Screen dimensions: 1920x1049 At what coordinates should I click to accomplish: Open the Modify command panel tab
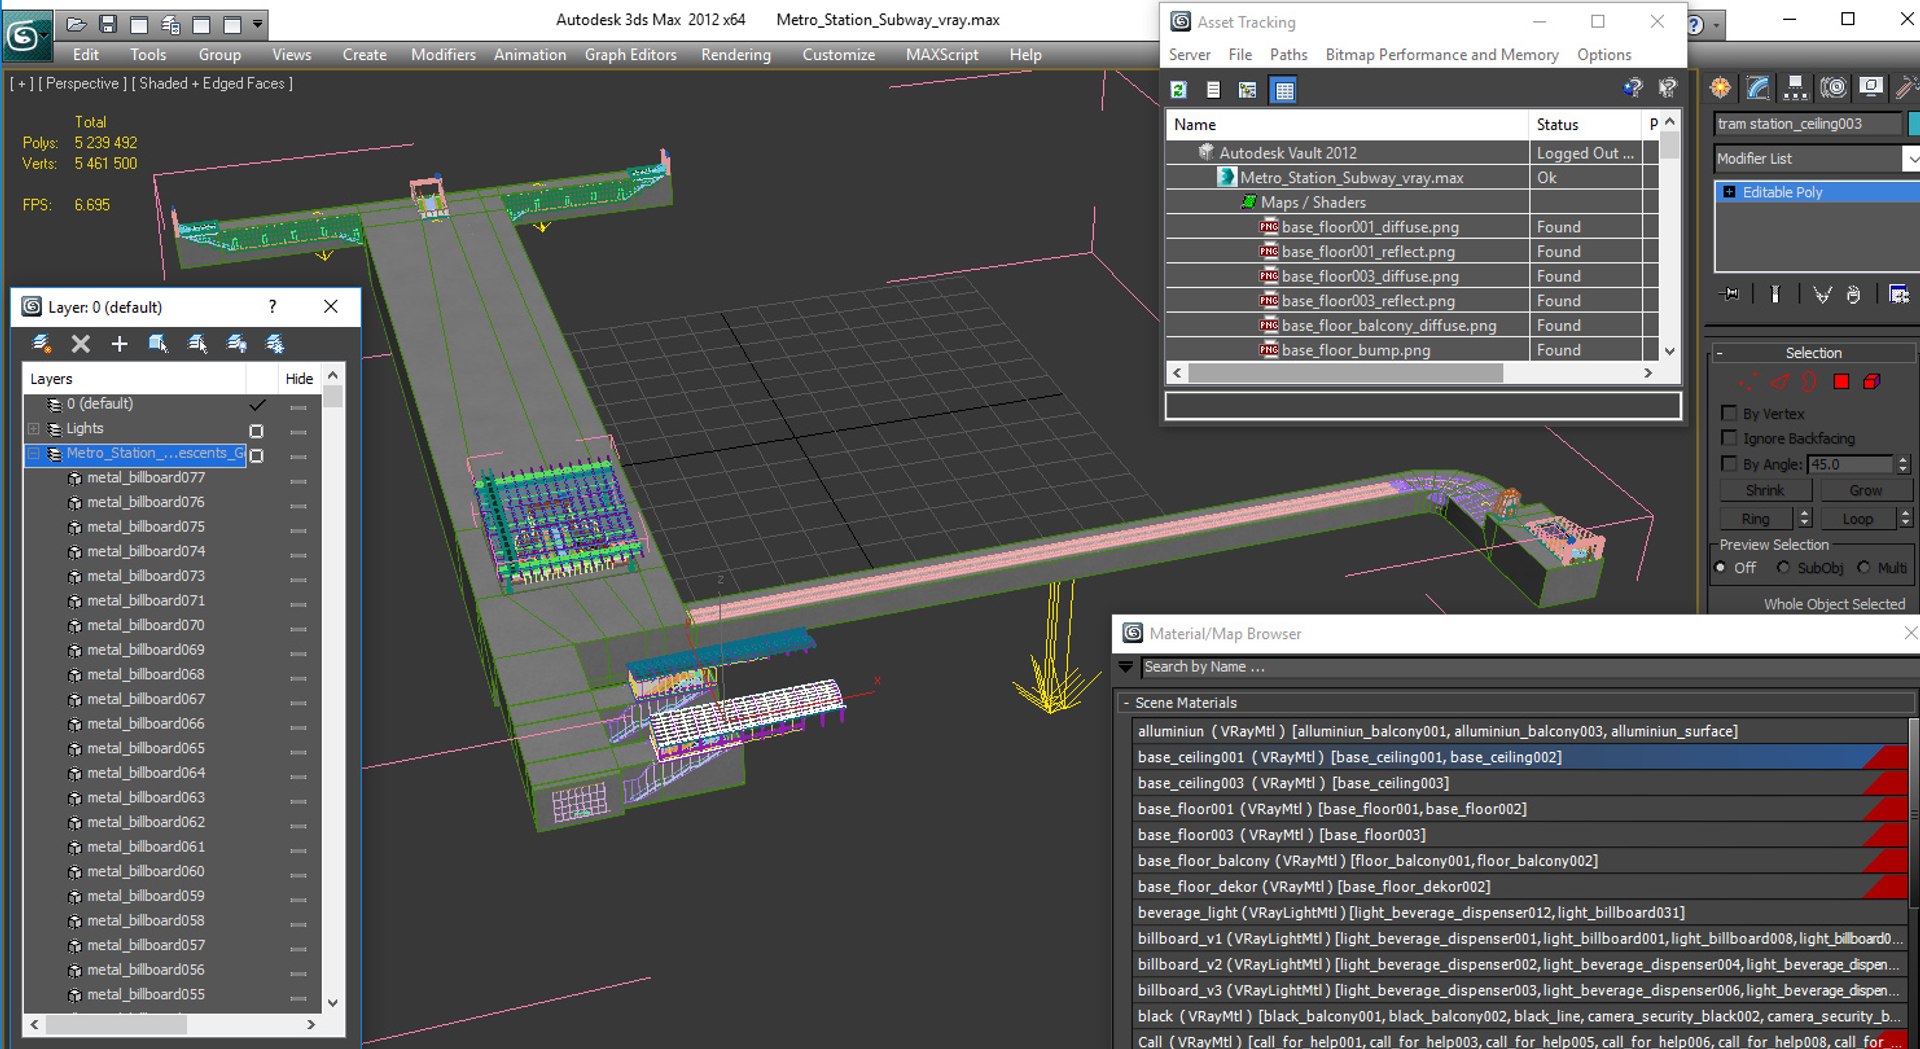click(x=1758, y=88)
